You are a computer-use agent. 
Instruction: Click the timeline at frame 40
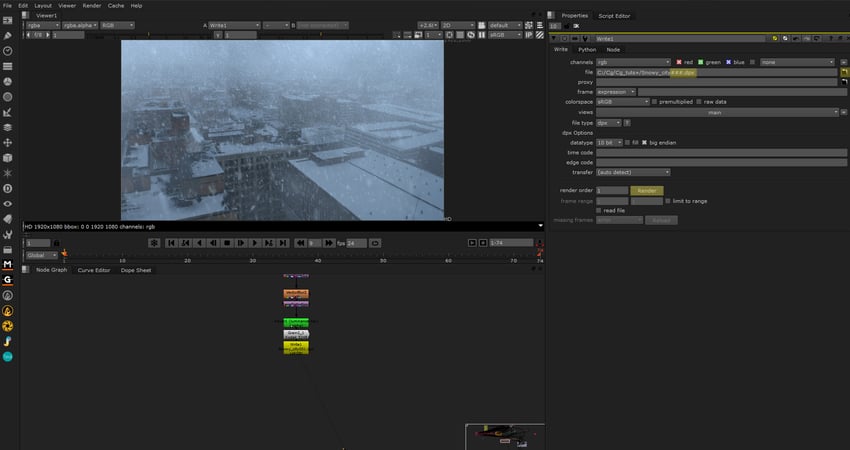click(x=318, y=257)
